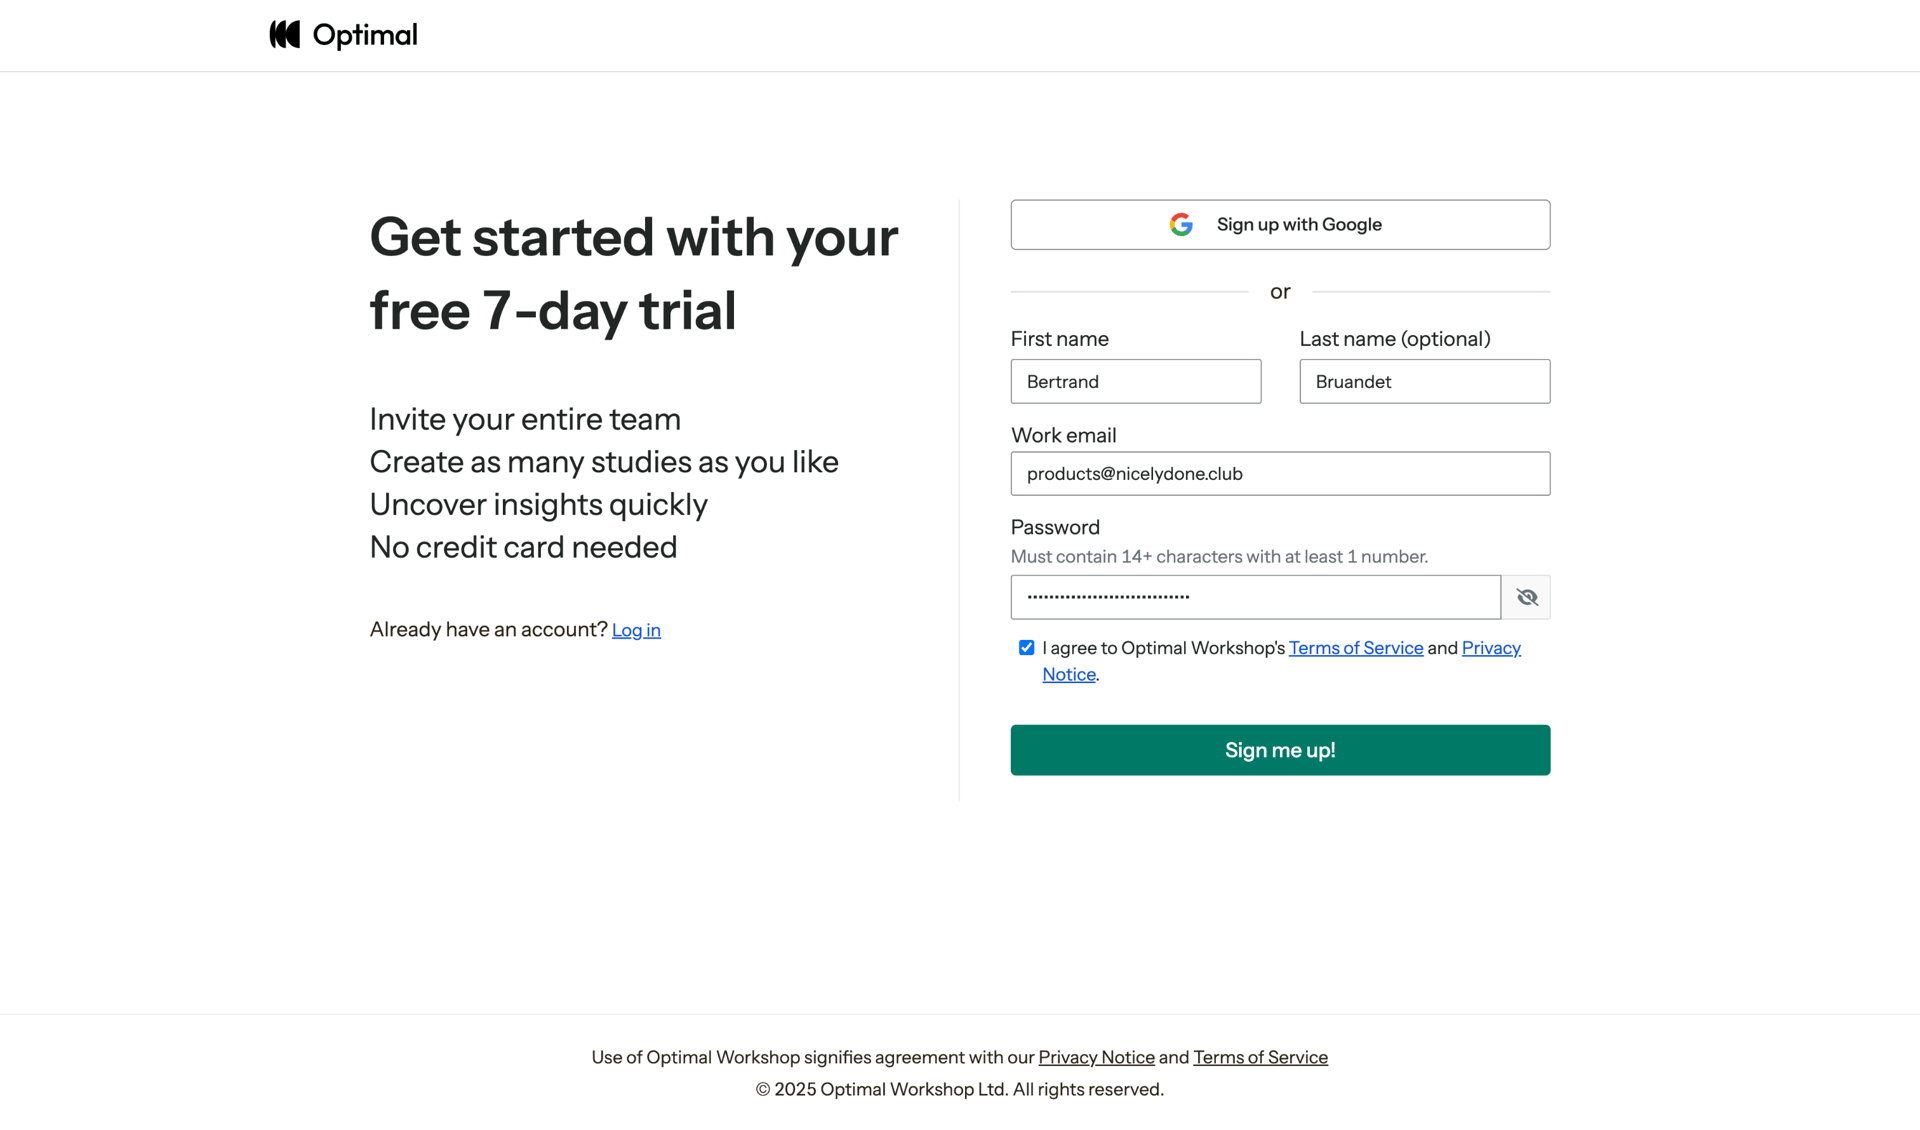Focus the First name field containing Bertrand

(1135, 382)
